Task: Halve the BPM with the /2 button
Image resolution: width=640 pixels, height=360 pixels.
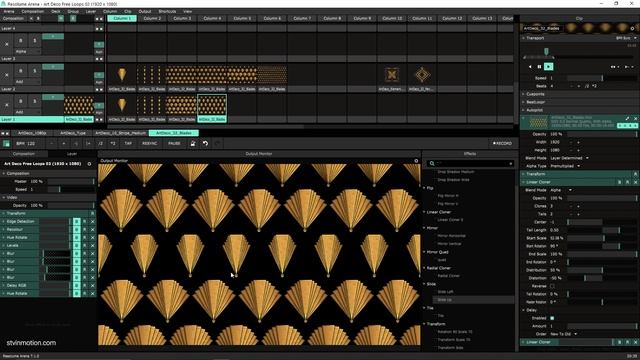Action: 100,144
